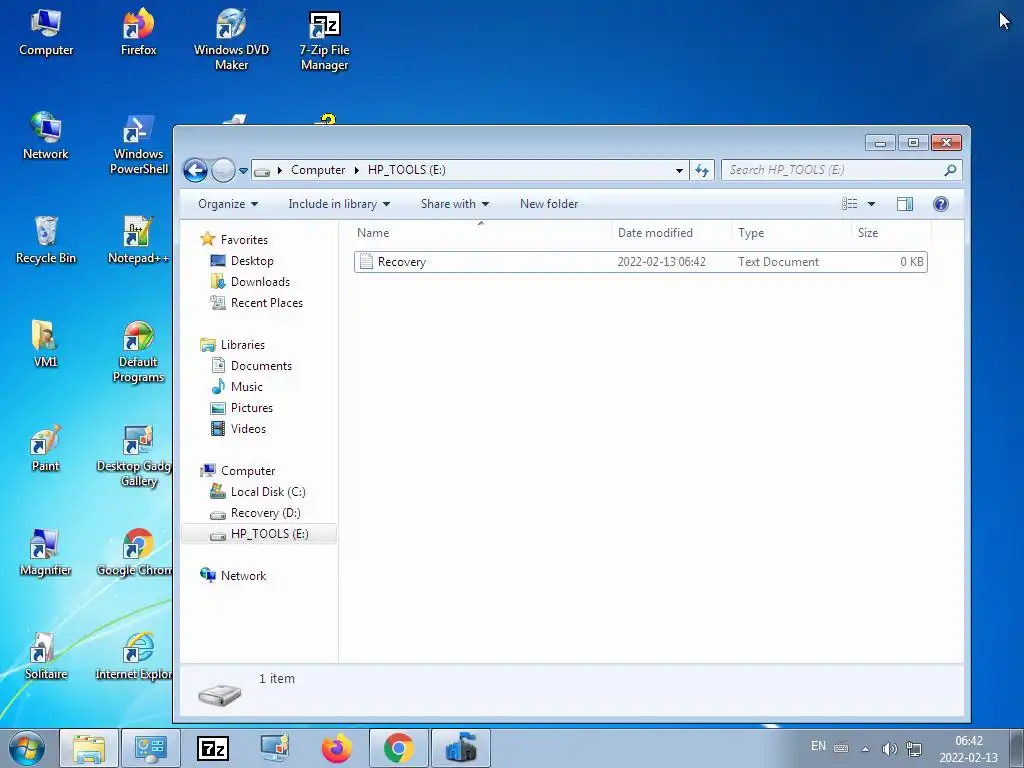Sort by Date modified column header
Image resolution: width=1024 pixels, height=768 pixels.
pos(672,232)
